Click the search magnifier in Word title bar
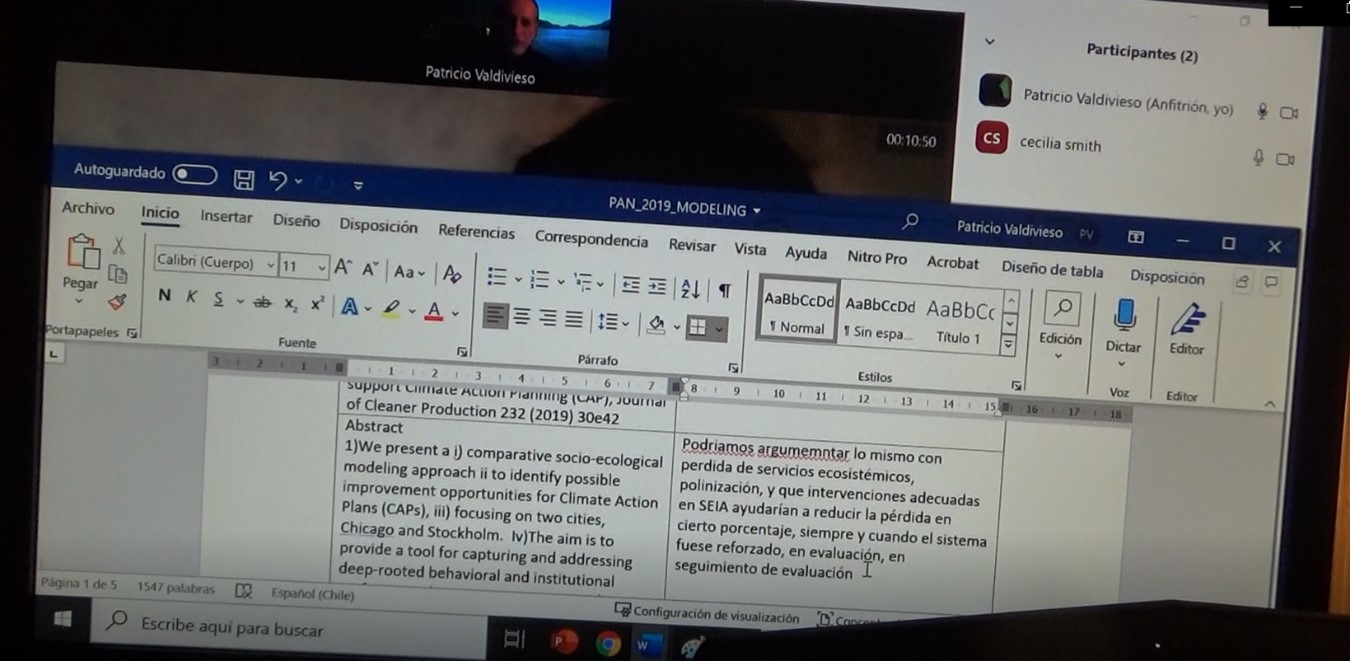 point(910,221)
